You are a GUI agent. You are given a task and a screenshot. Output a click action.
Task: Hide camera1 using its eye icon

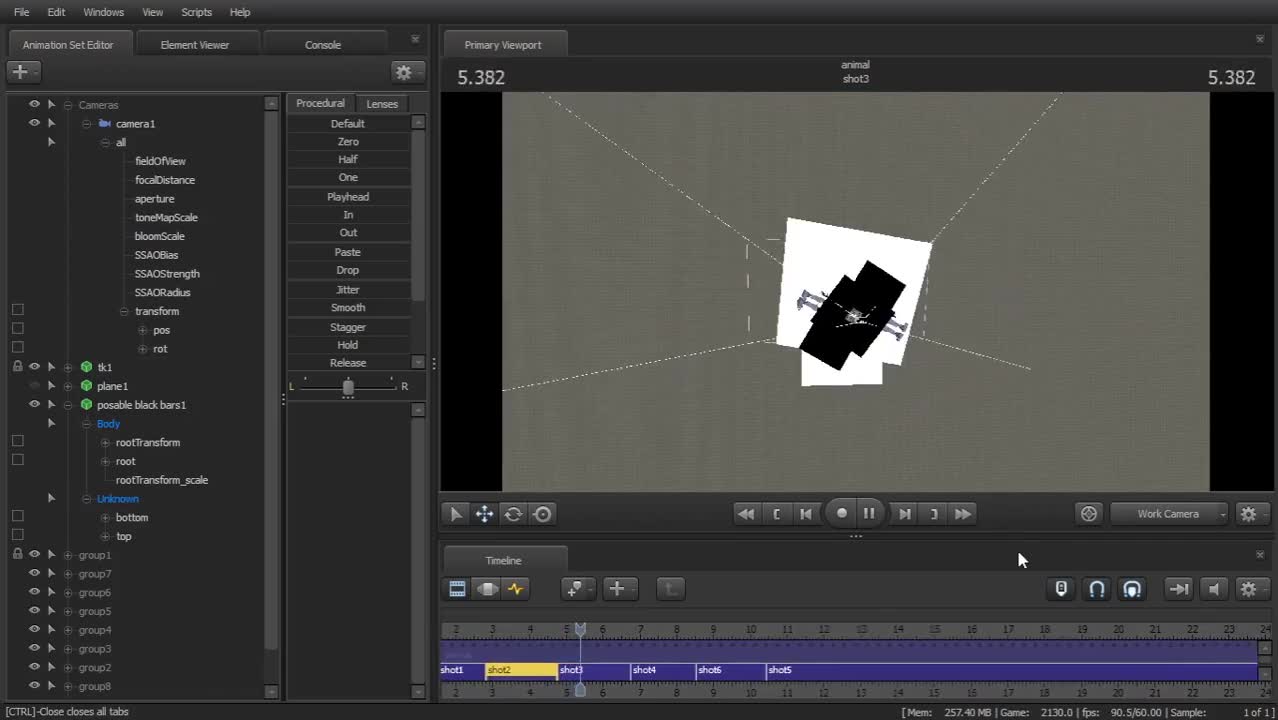[34, 123]
